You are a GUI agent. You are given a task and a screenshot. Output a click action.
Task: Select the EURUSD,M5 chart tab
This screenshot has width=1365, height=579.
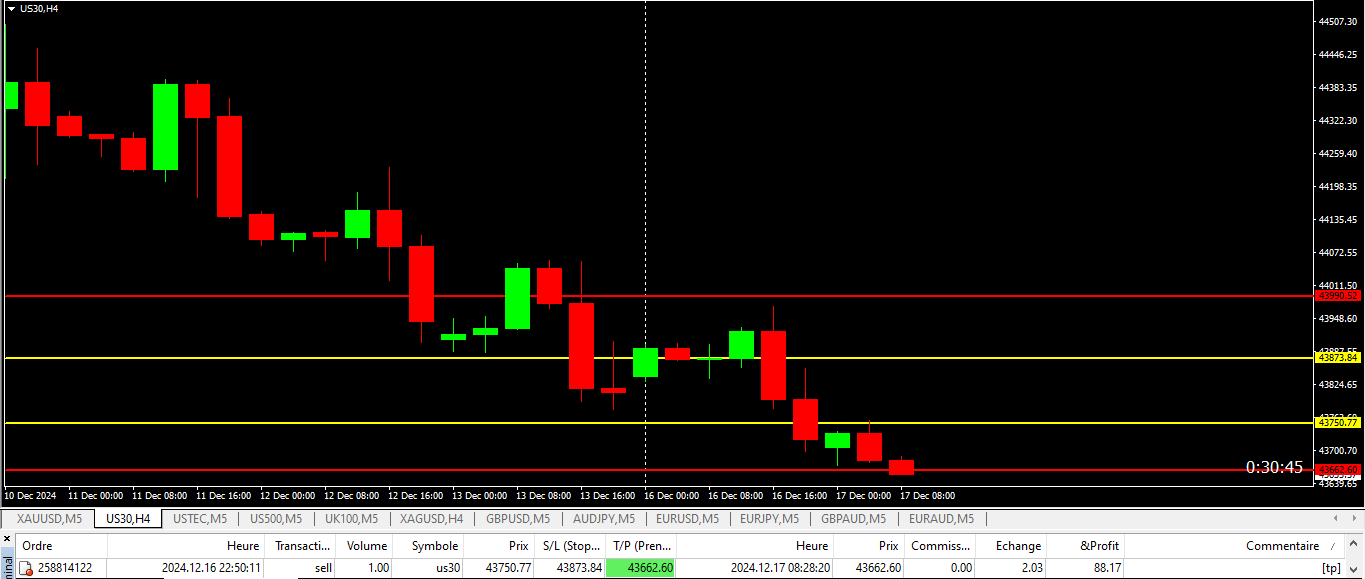click(687, 518)
